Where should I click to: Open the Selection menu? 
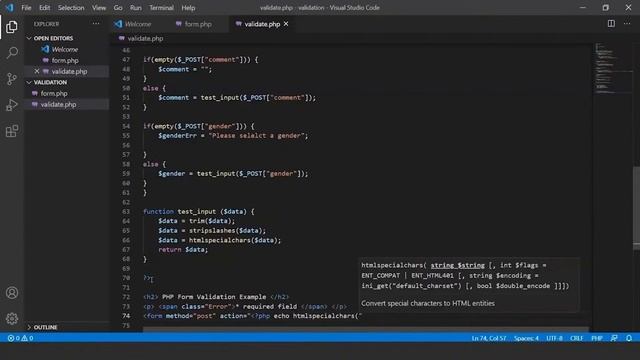71,8
